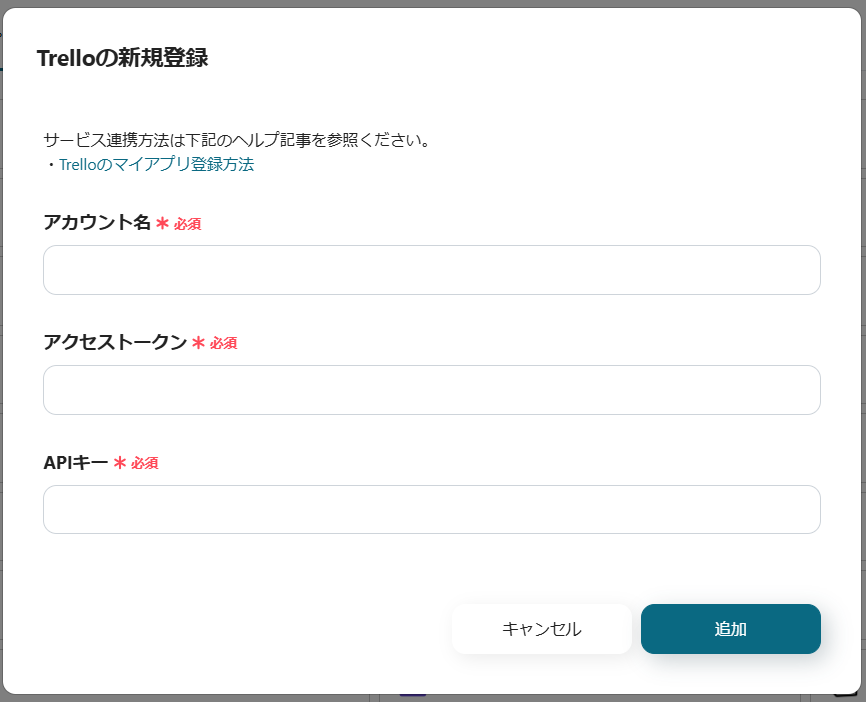Click the 追加 button to submit
This screenshot has height=702, width=866.
pos(731,629)
